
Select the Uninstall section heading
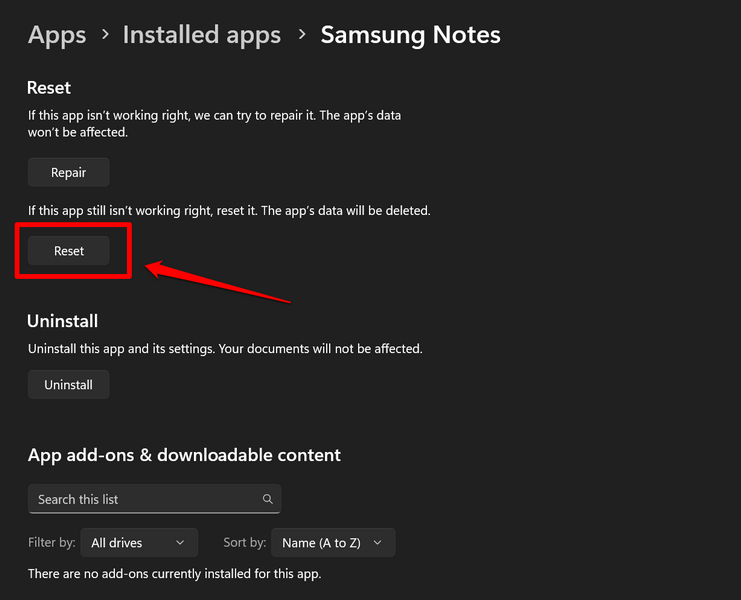tap(62, 321)
